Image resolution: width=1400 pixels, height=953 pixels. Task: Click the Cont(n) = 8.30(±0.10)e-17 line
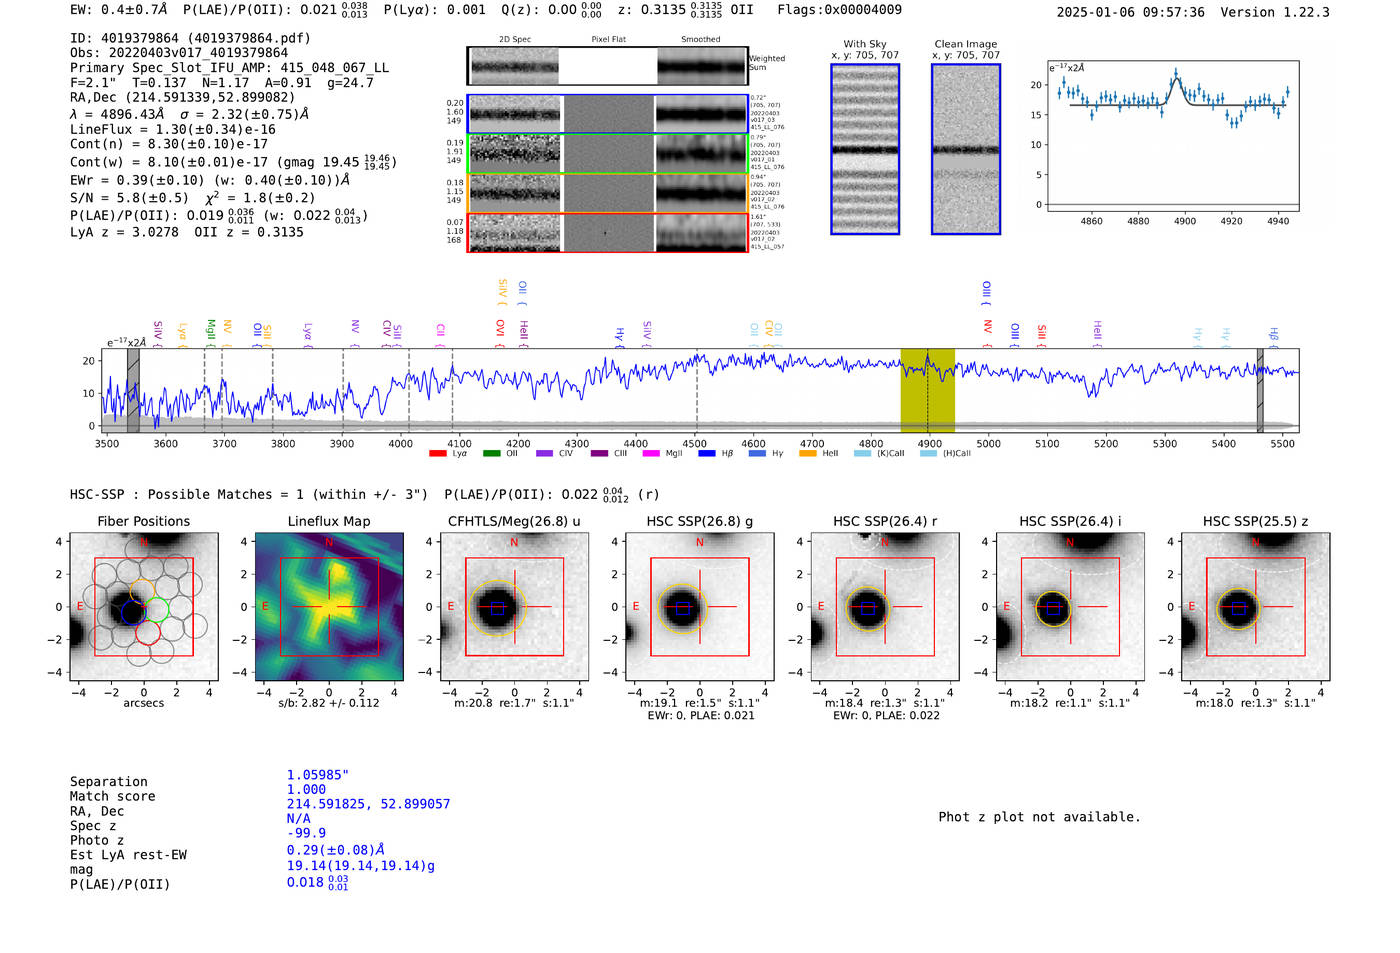click(x=169, y=144)
